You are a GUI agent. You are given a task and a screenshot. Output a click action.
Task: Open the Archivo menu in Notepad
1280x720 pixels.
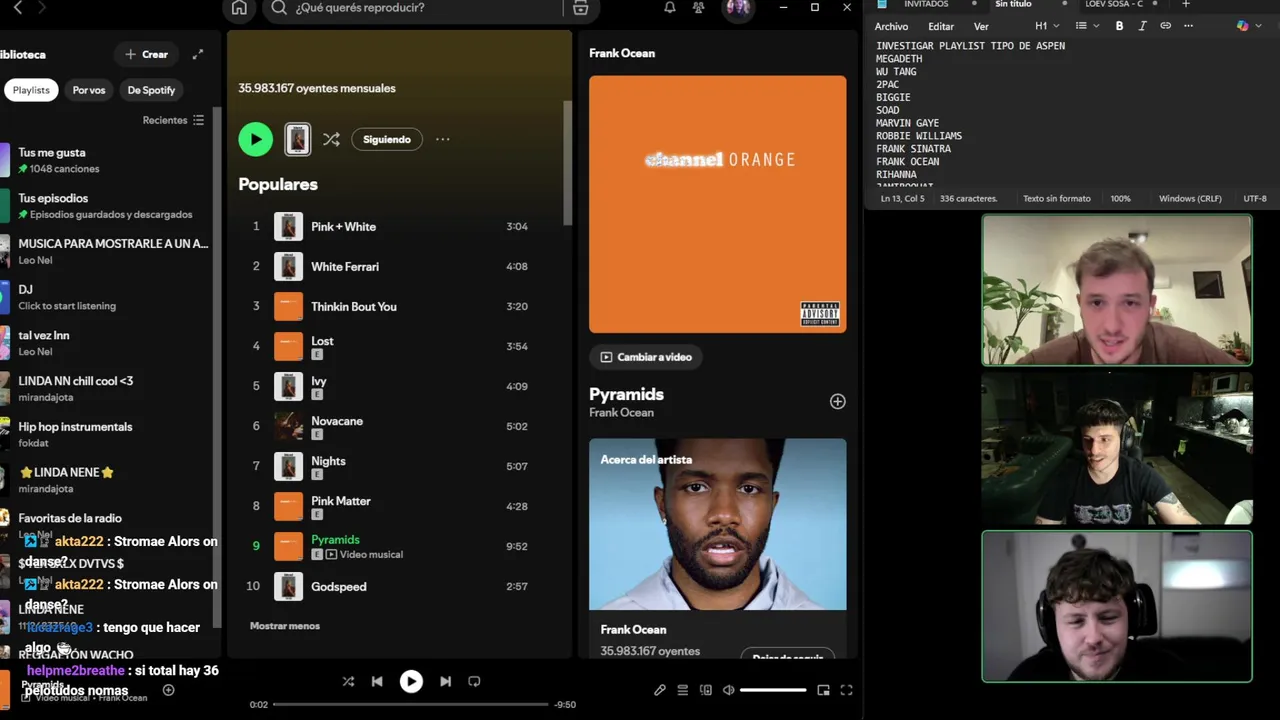891,26
